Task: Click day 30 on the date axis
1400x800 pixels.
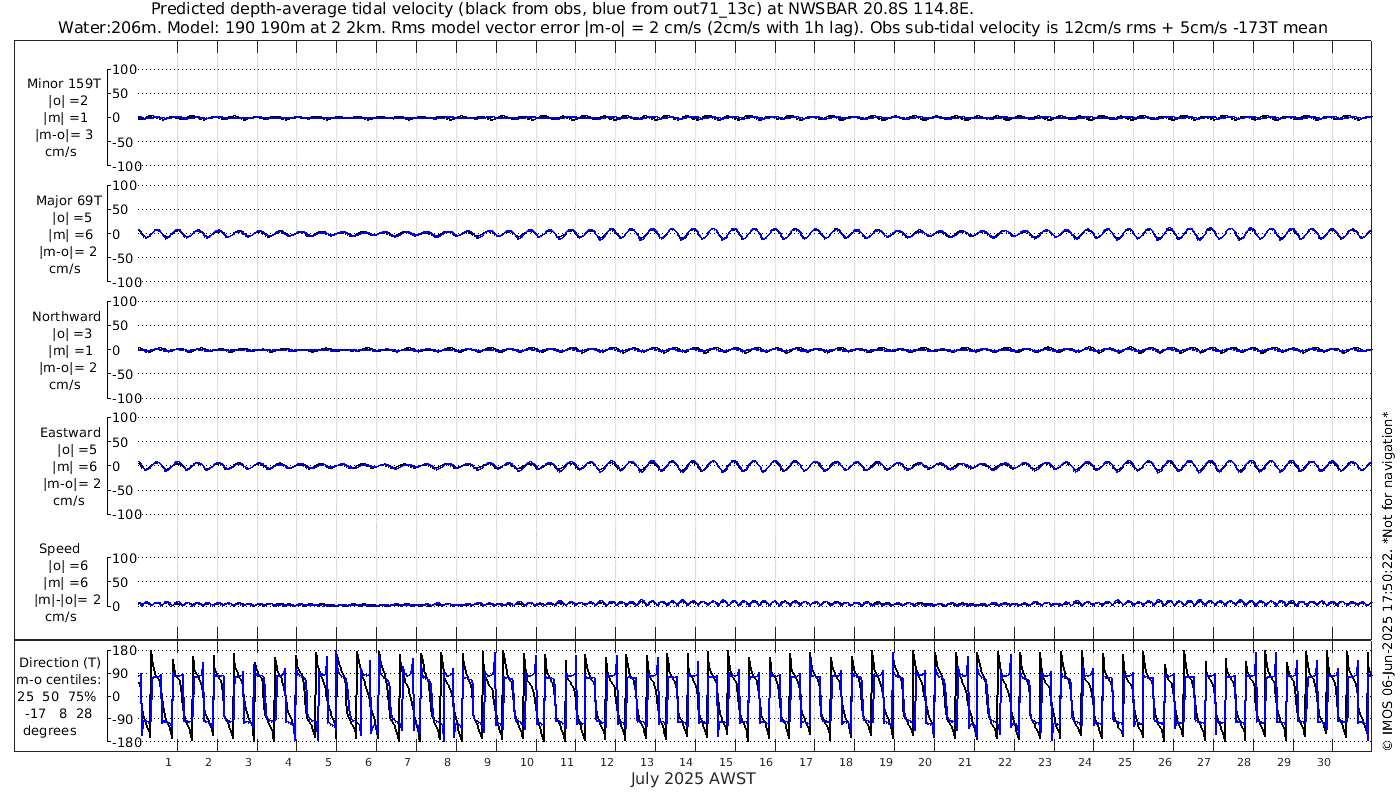Action: pyautogui.click(x=1324, y=762)
